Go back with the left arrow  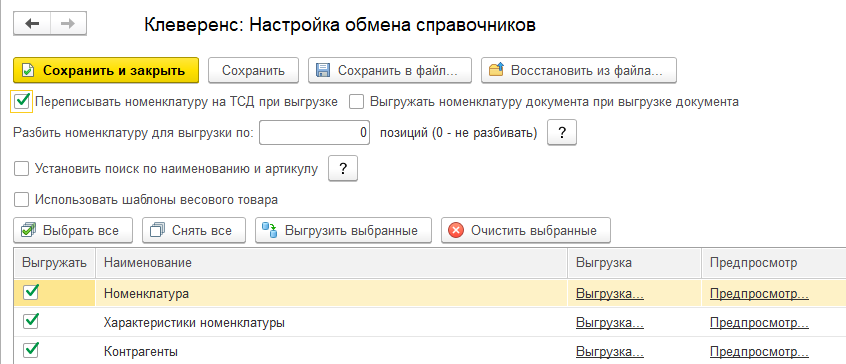point(32,24)
